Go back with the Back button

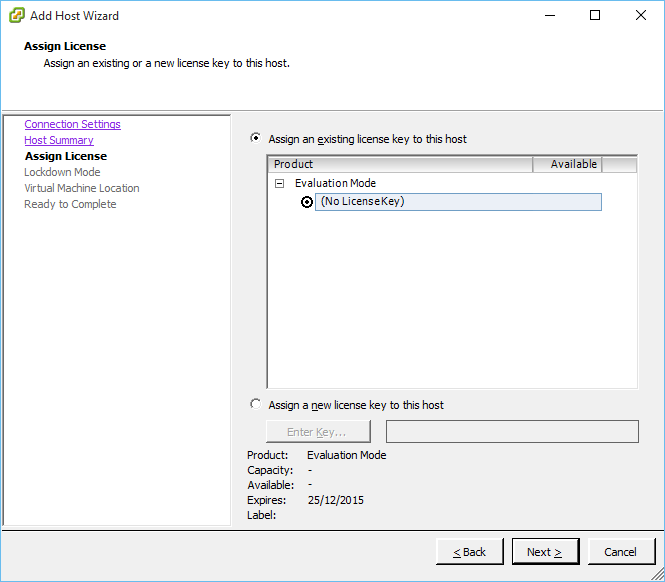(x=469, y=552)
